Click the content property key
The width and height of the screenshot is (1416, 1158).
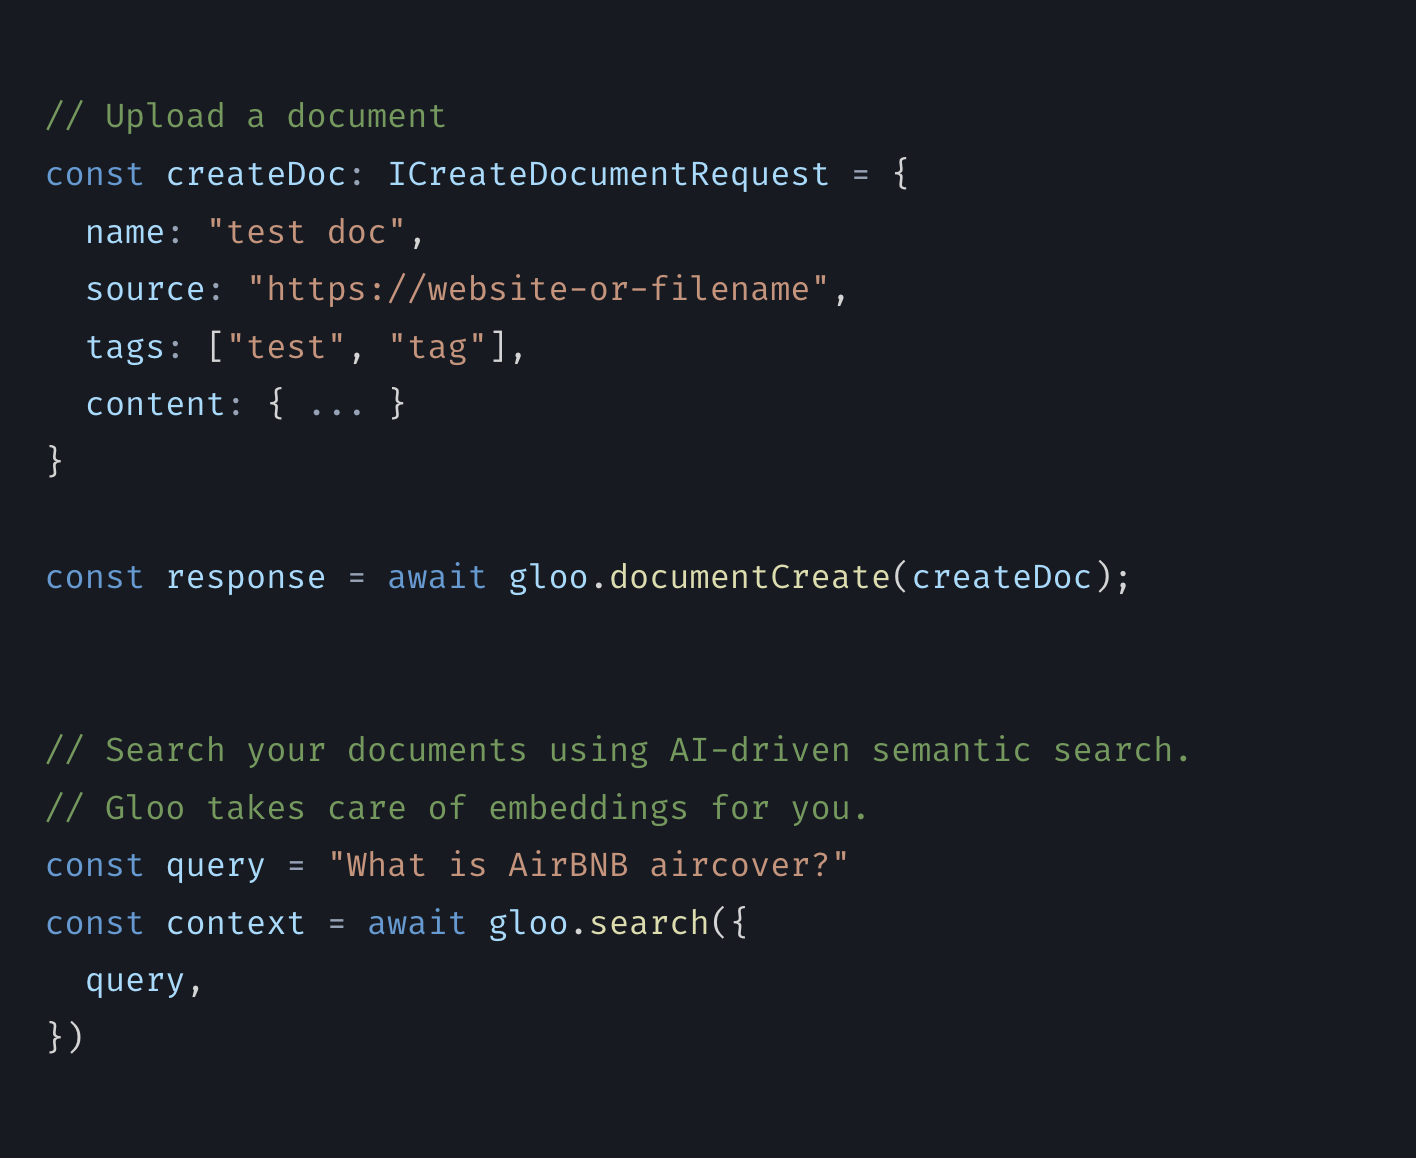point(155,404)
